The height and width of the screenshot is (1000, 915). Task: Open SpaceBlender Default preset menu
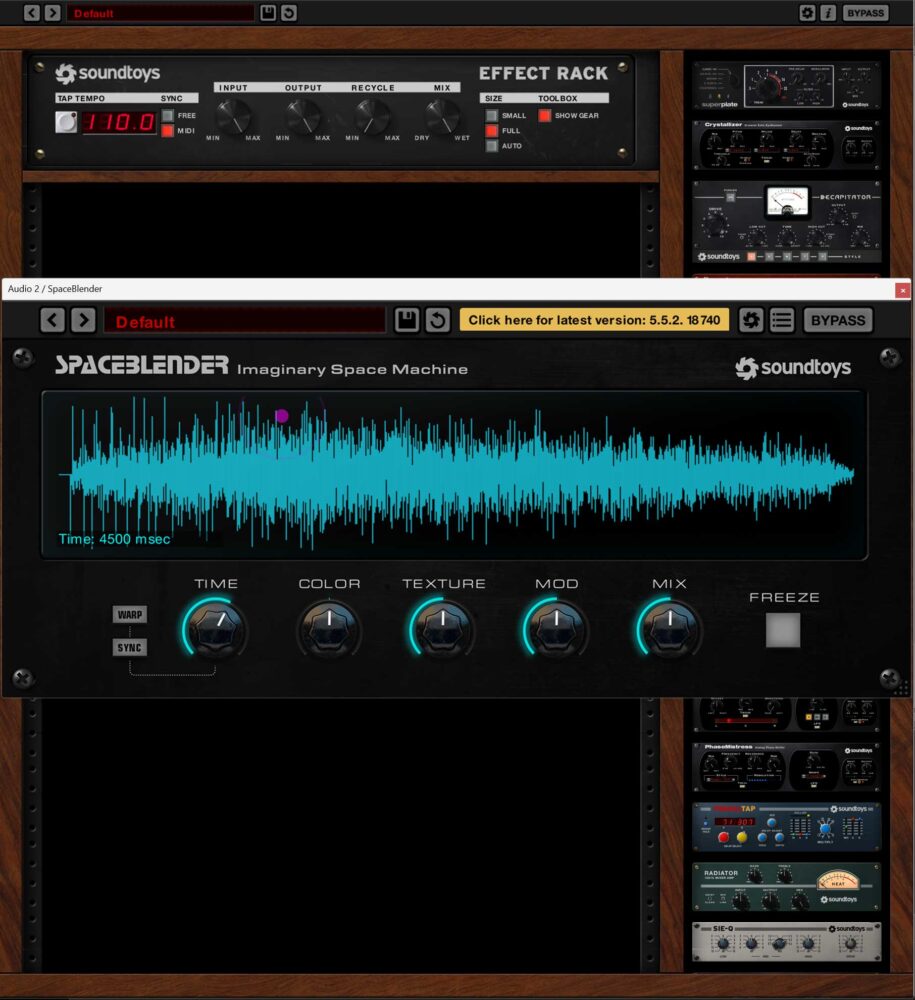(245, 320)
